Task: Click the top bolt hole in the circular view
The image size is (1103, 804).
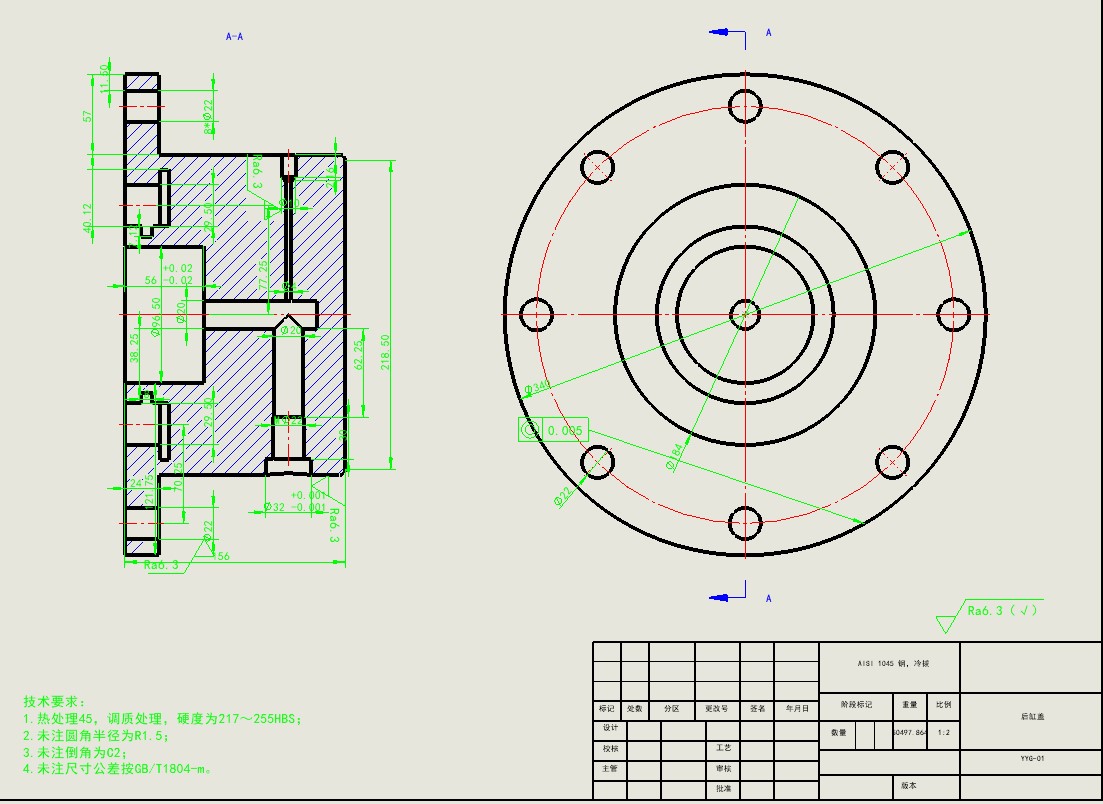Action: (x=746, y=105)
